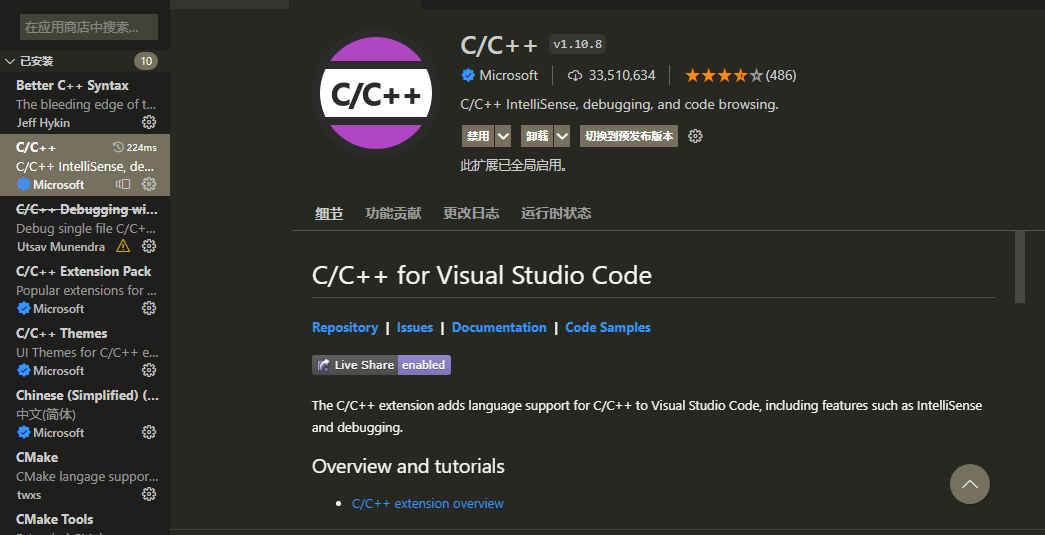This screenshot has width=1045, height=535.
Task: Open the C/C++ extension overview link
Action: click(428, 503)
